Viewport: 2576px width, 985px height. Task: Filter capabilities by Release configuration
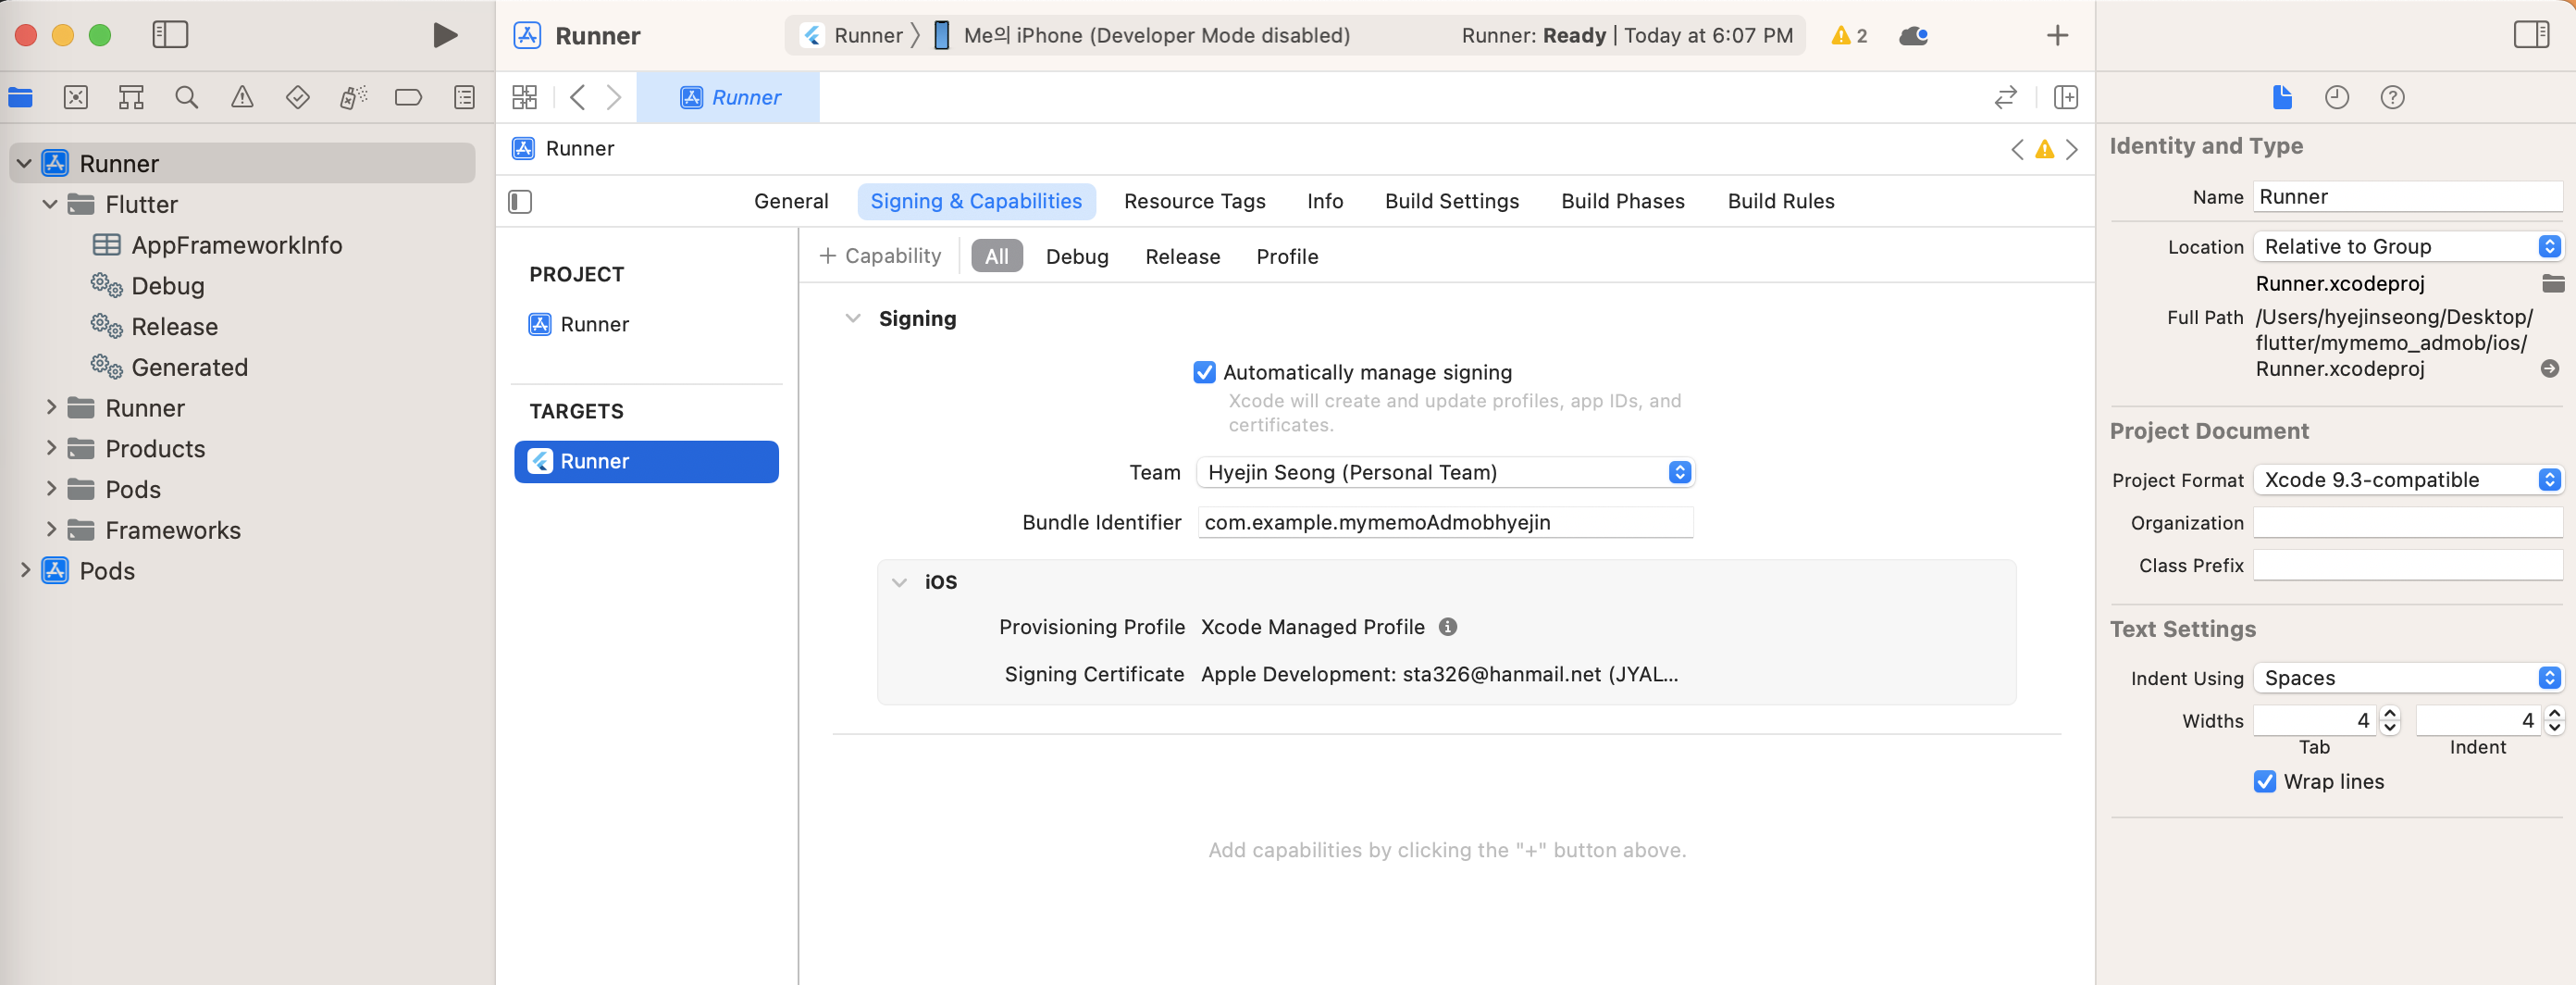click(1182, 257)
